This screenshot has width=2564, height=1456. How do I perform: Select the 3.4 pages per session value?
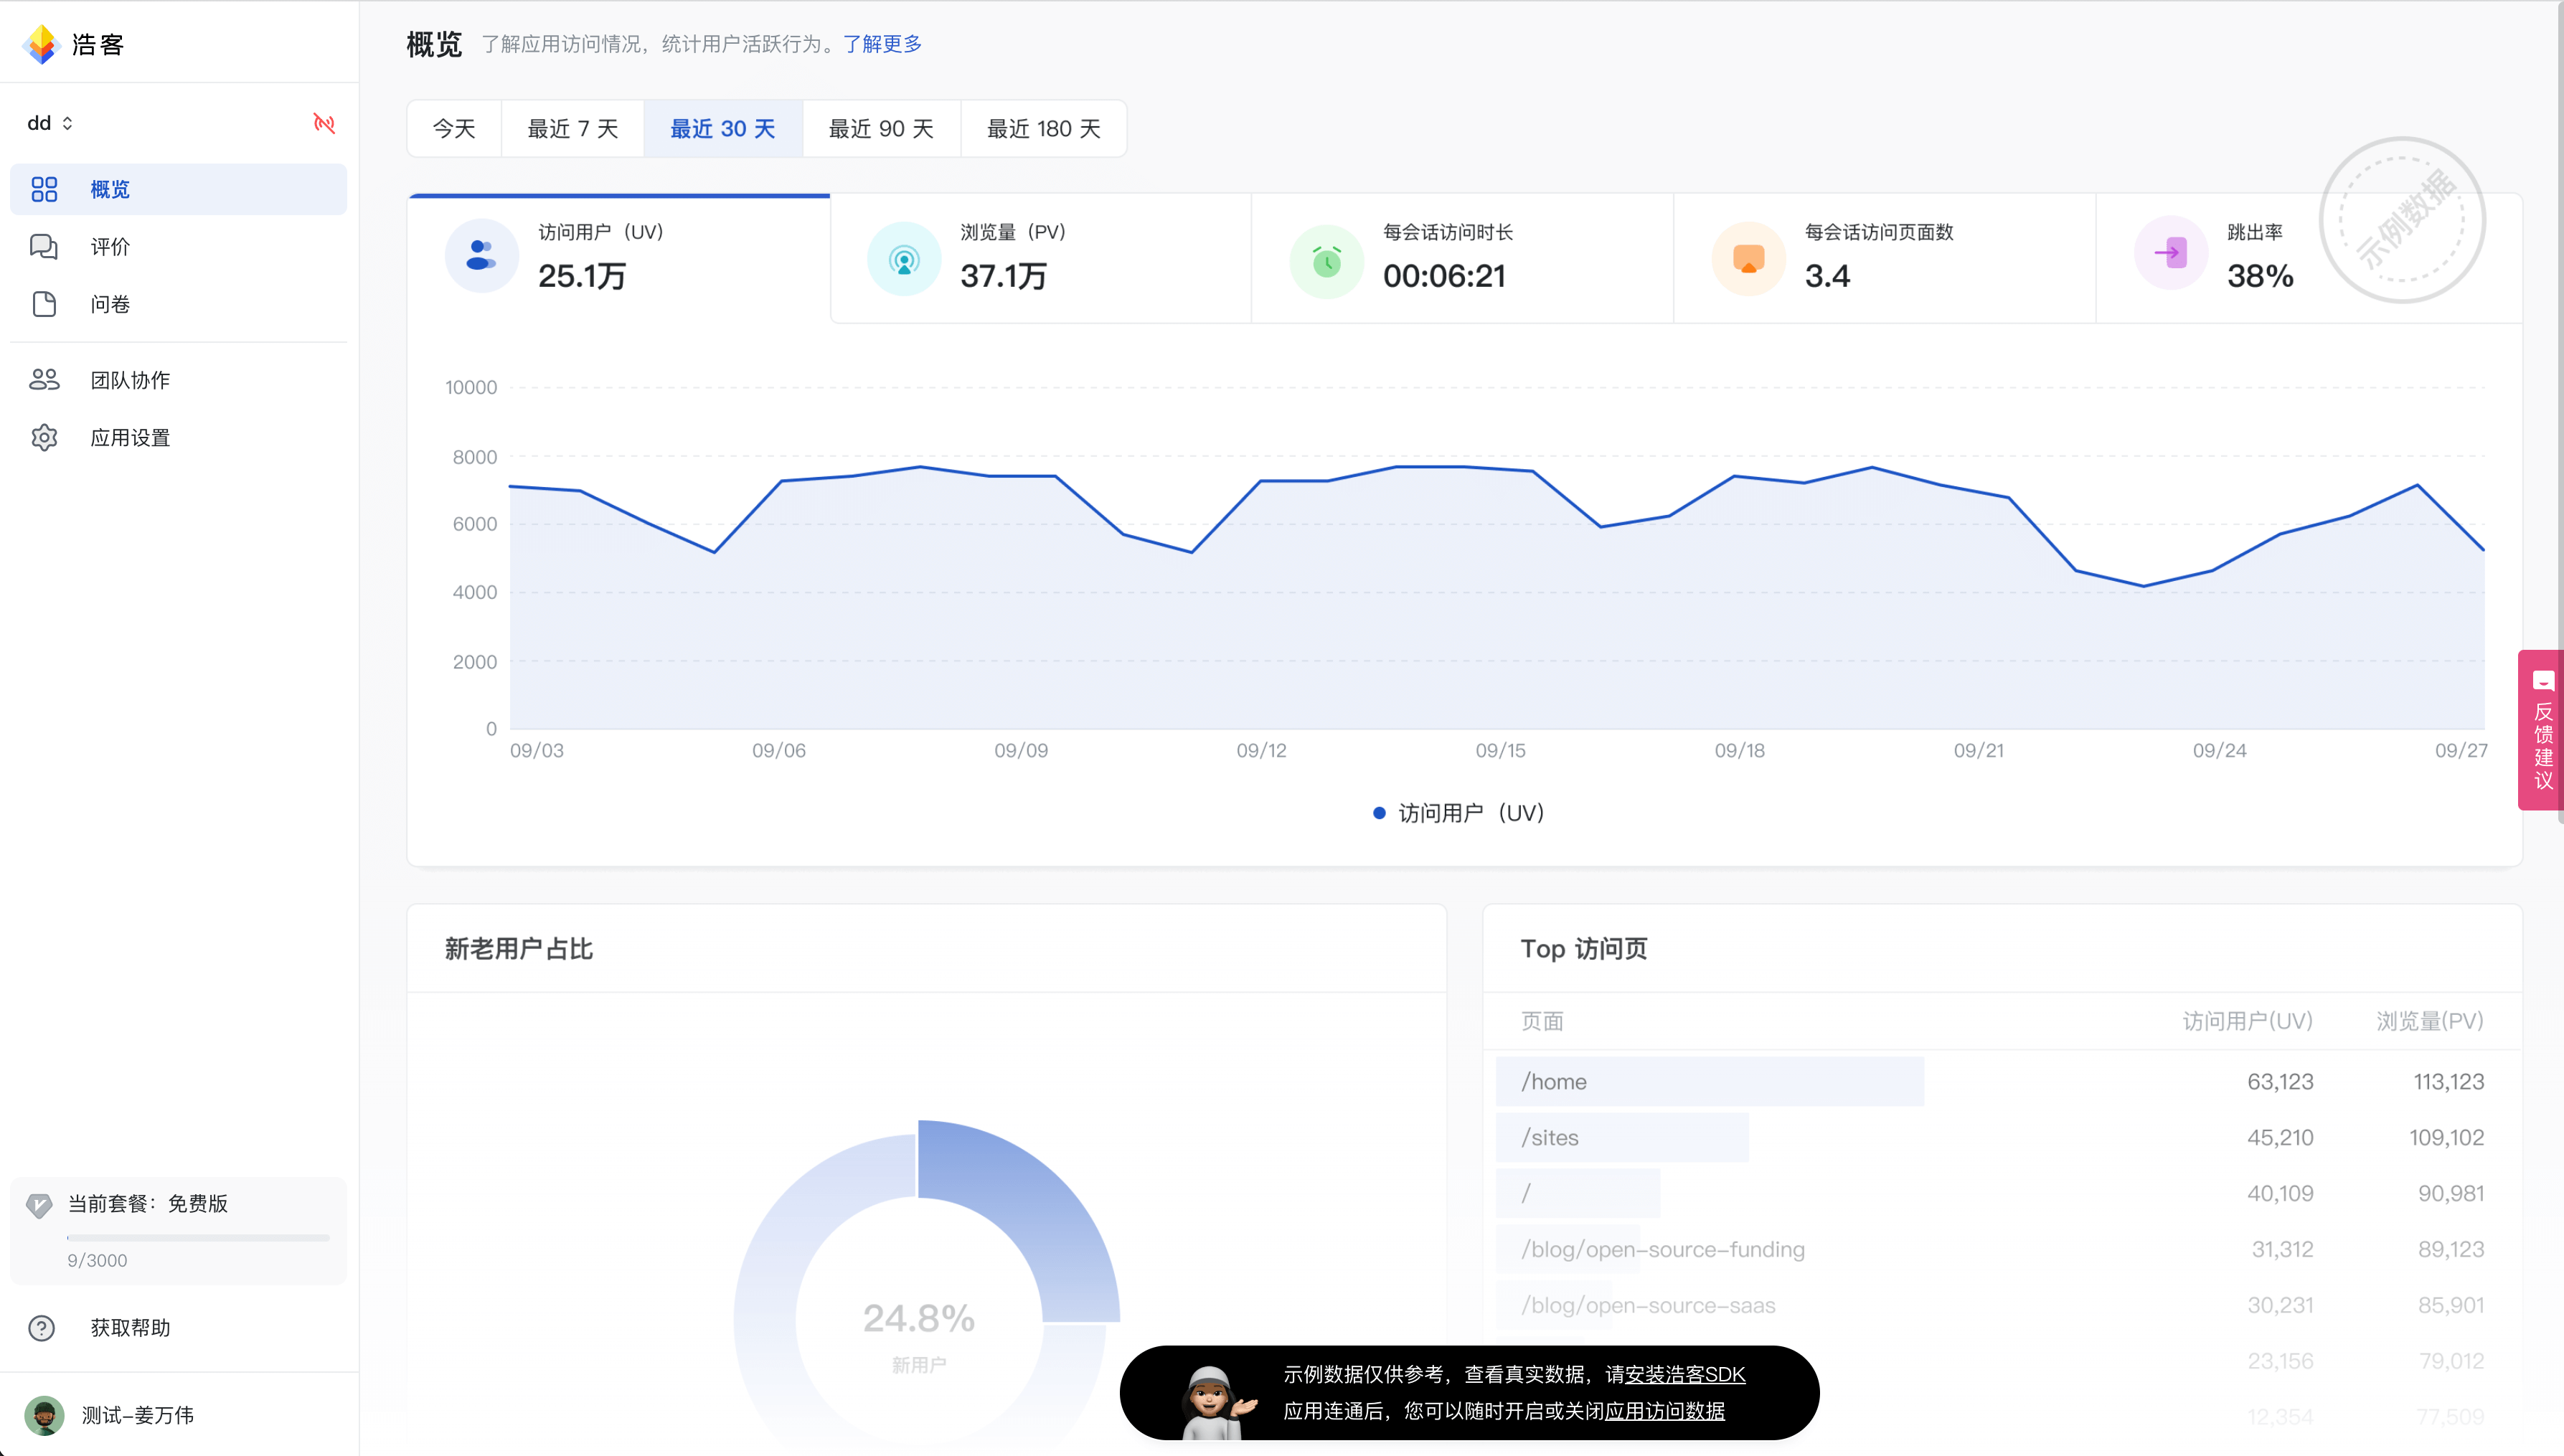pyautogui.click(x=1828, y=276)
